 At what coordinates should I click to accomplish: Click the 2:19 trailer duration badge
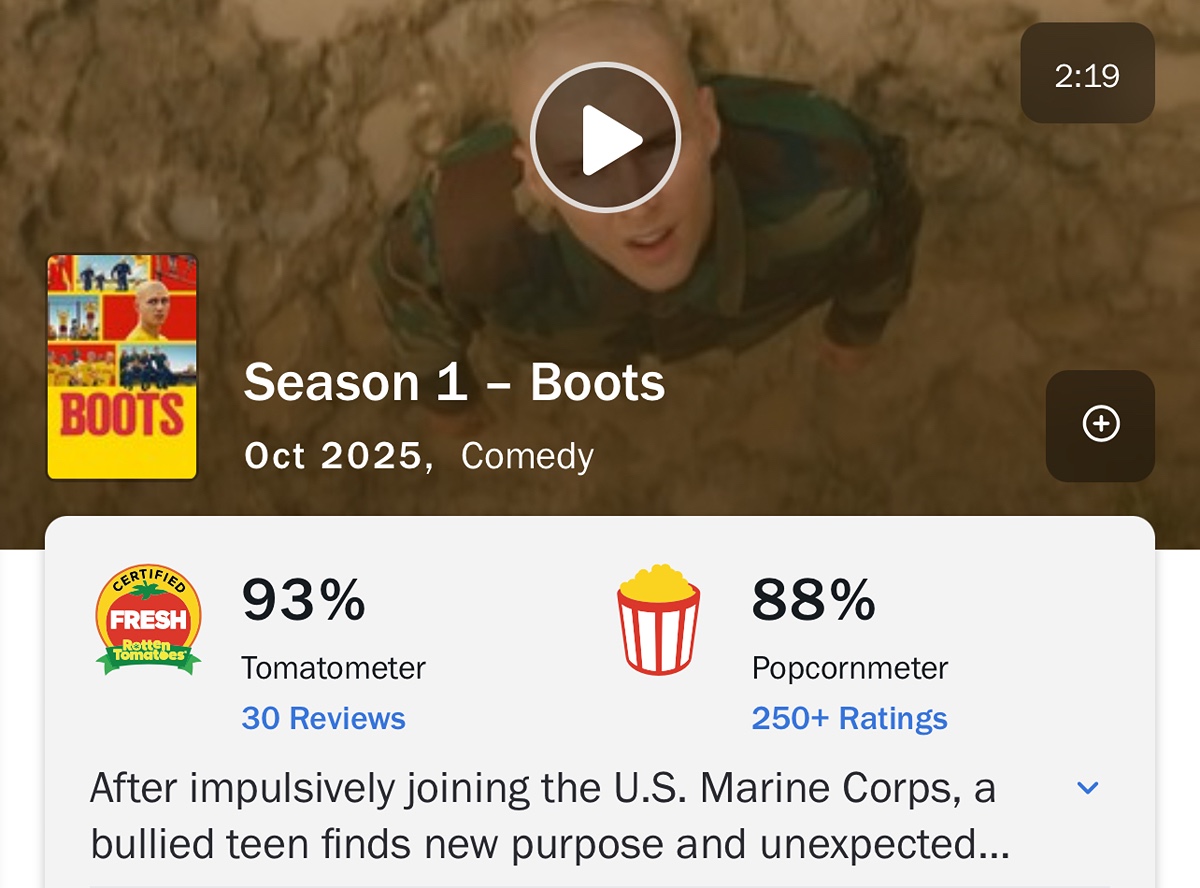(1087, 74)
